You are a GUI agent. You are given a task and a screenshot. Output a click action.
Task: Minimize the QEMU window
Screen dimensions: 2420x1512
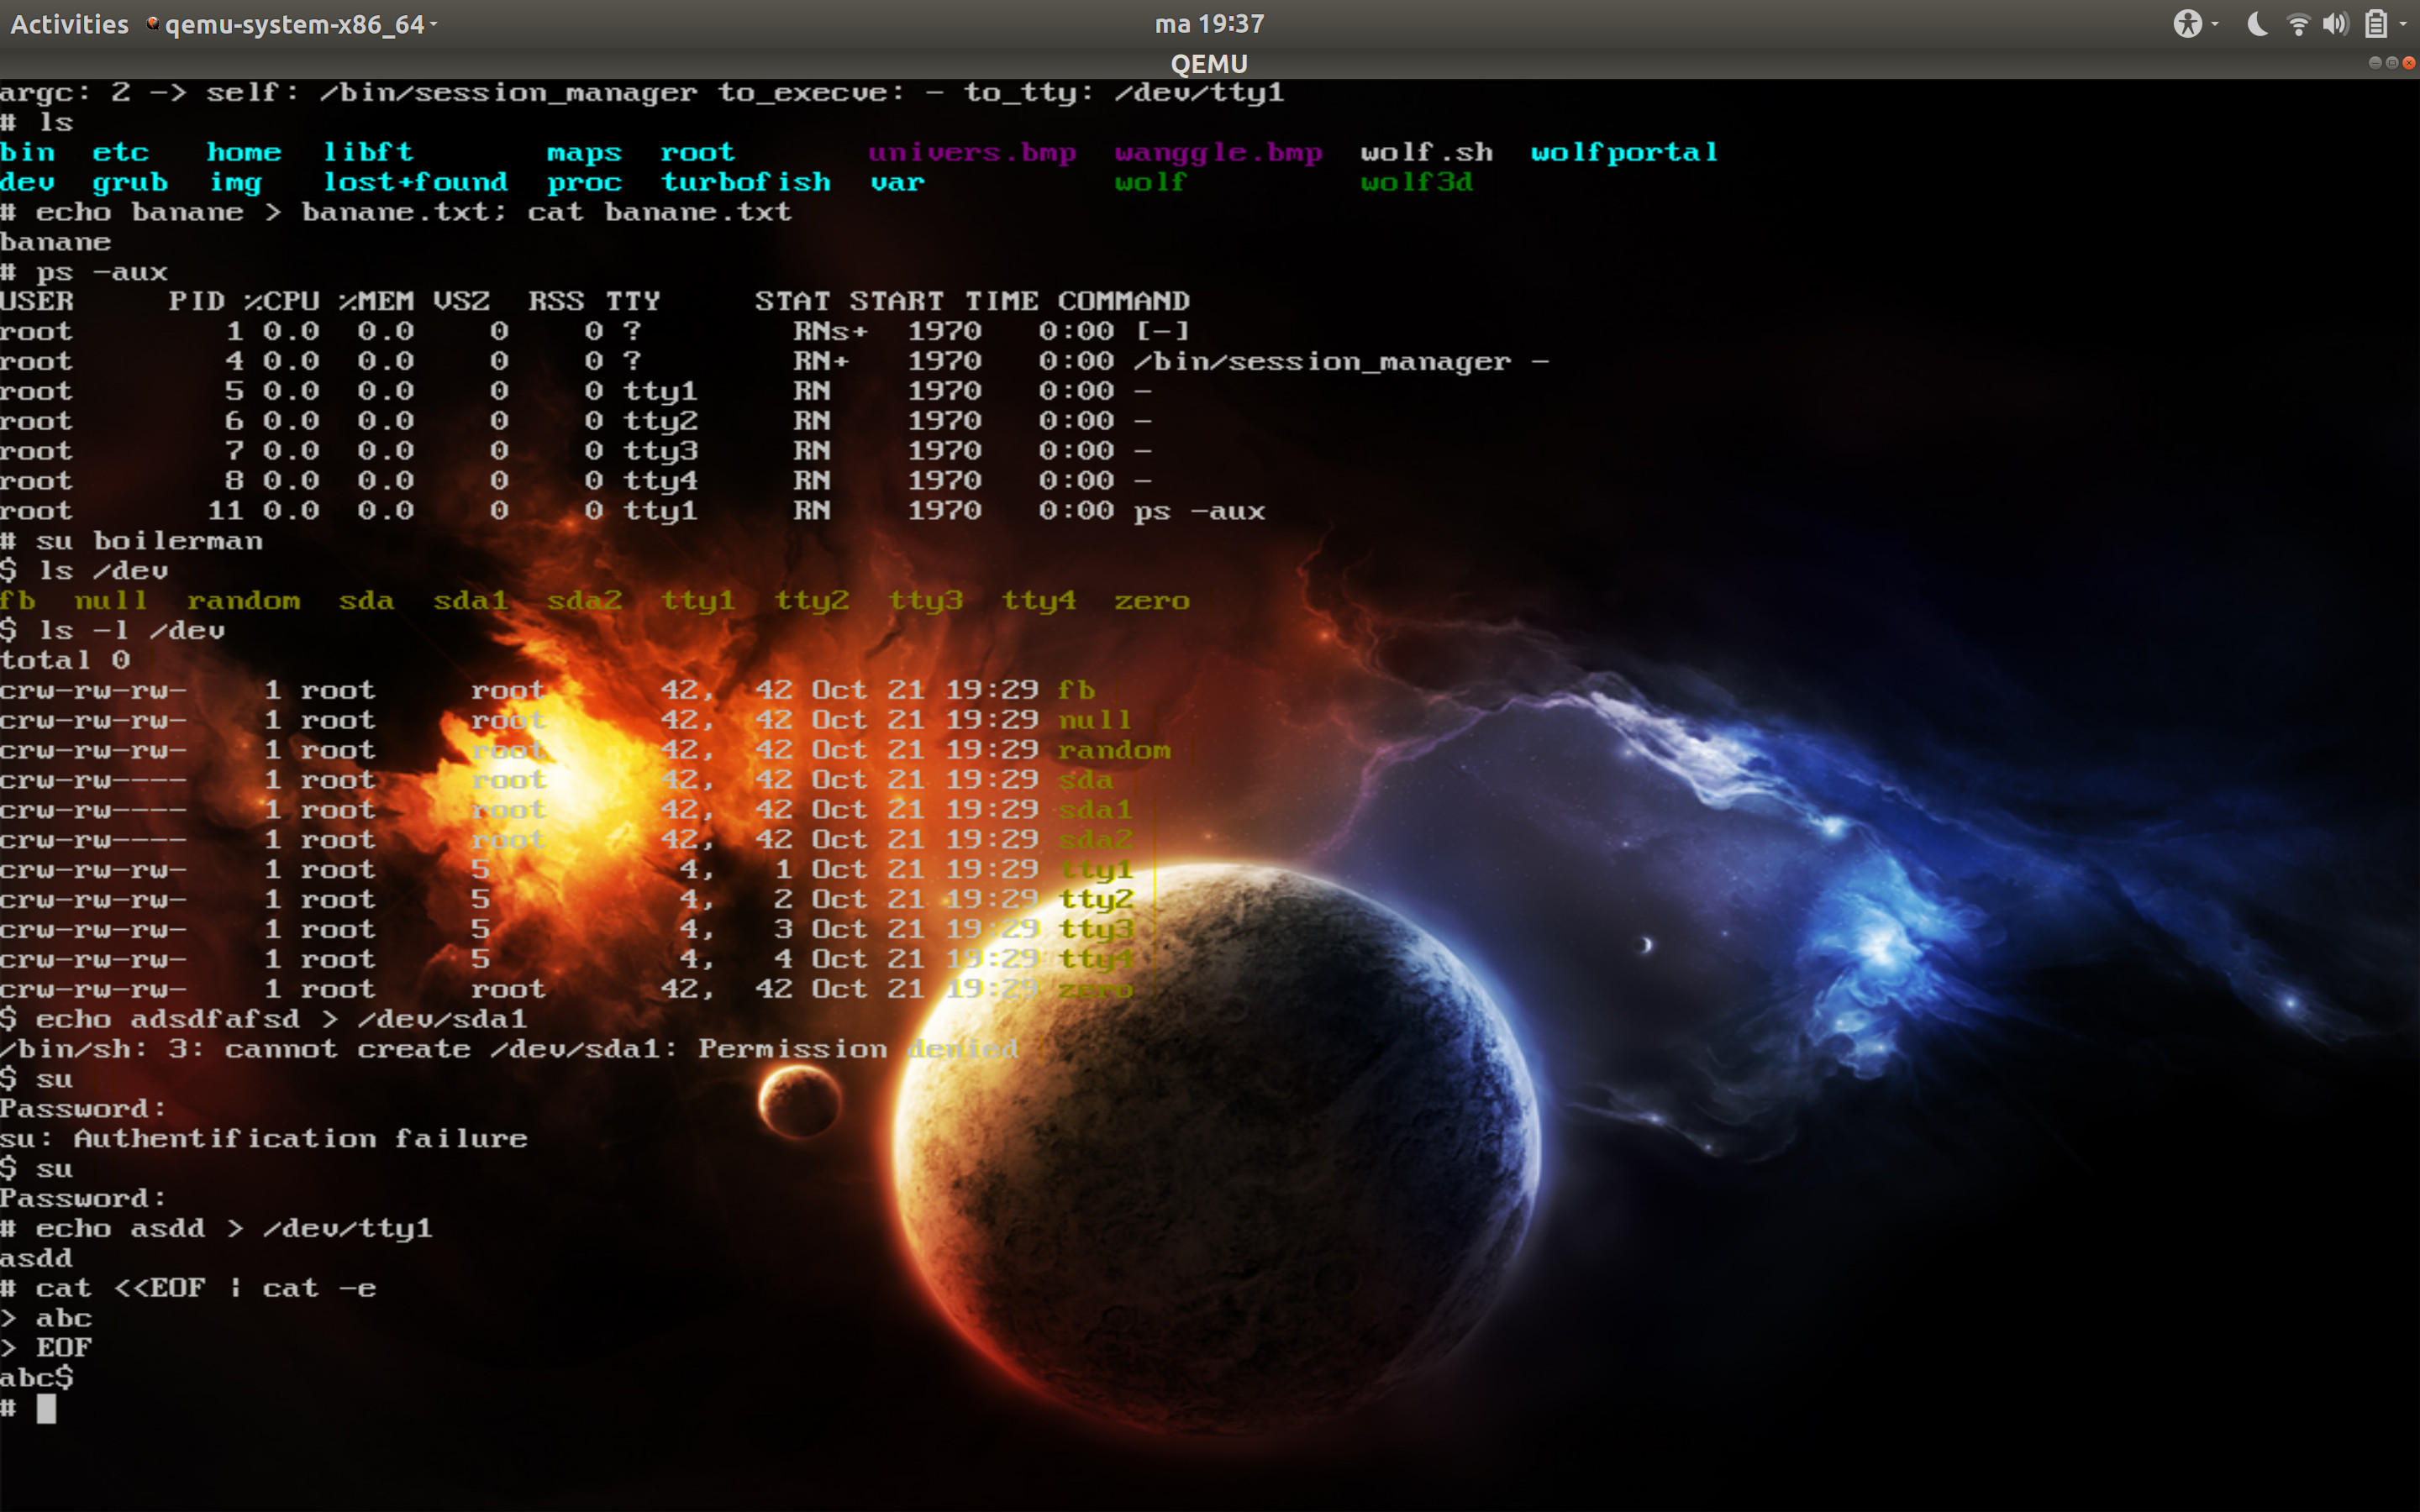click(x=2374, y=63)
